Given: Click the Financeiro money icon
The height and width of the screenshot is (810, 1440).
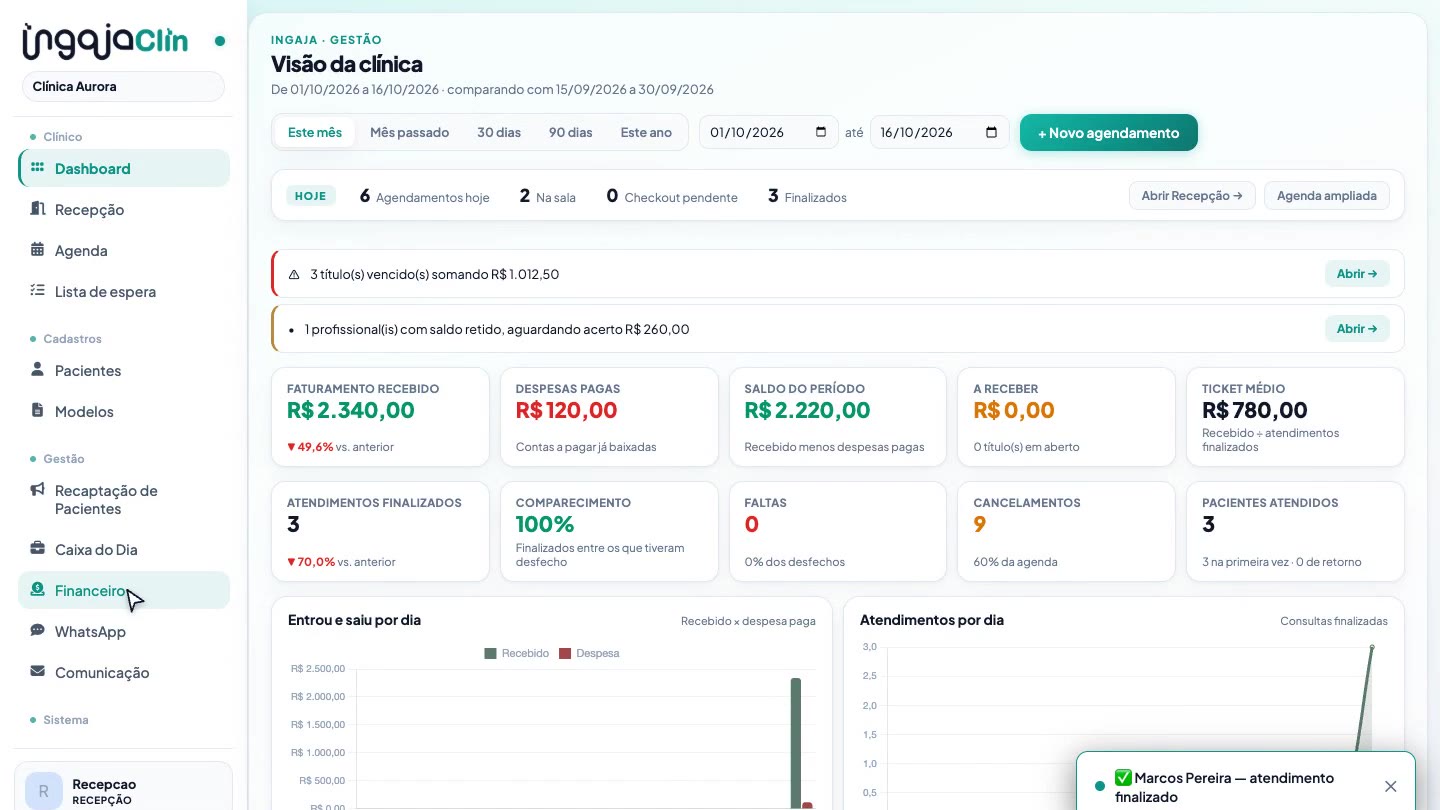Looking at the screenshot, I should (x=38, y=590).
